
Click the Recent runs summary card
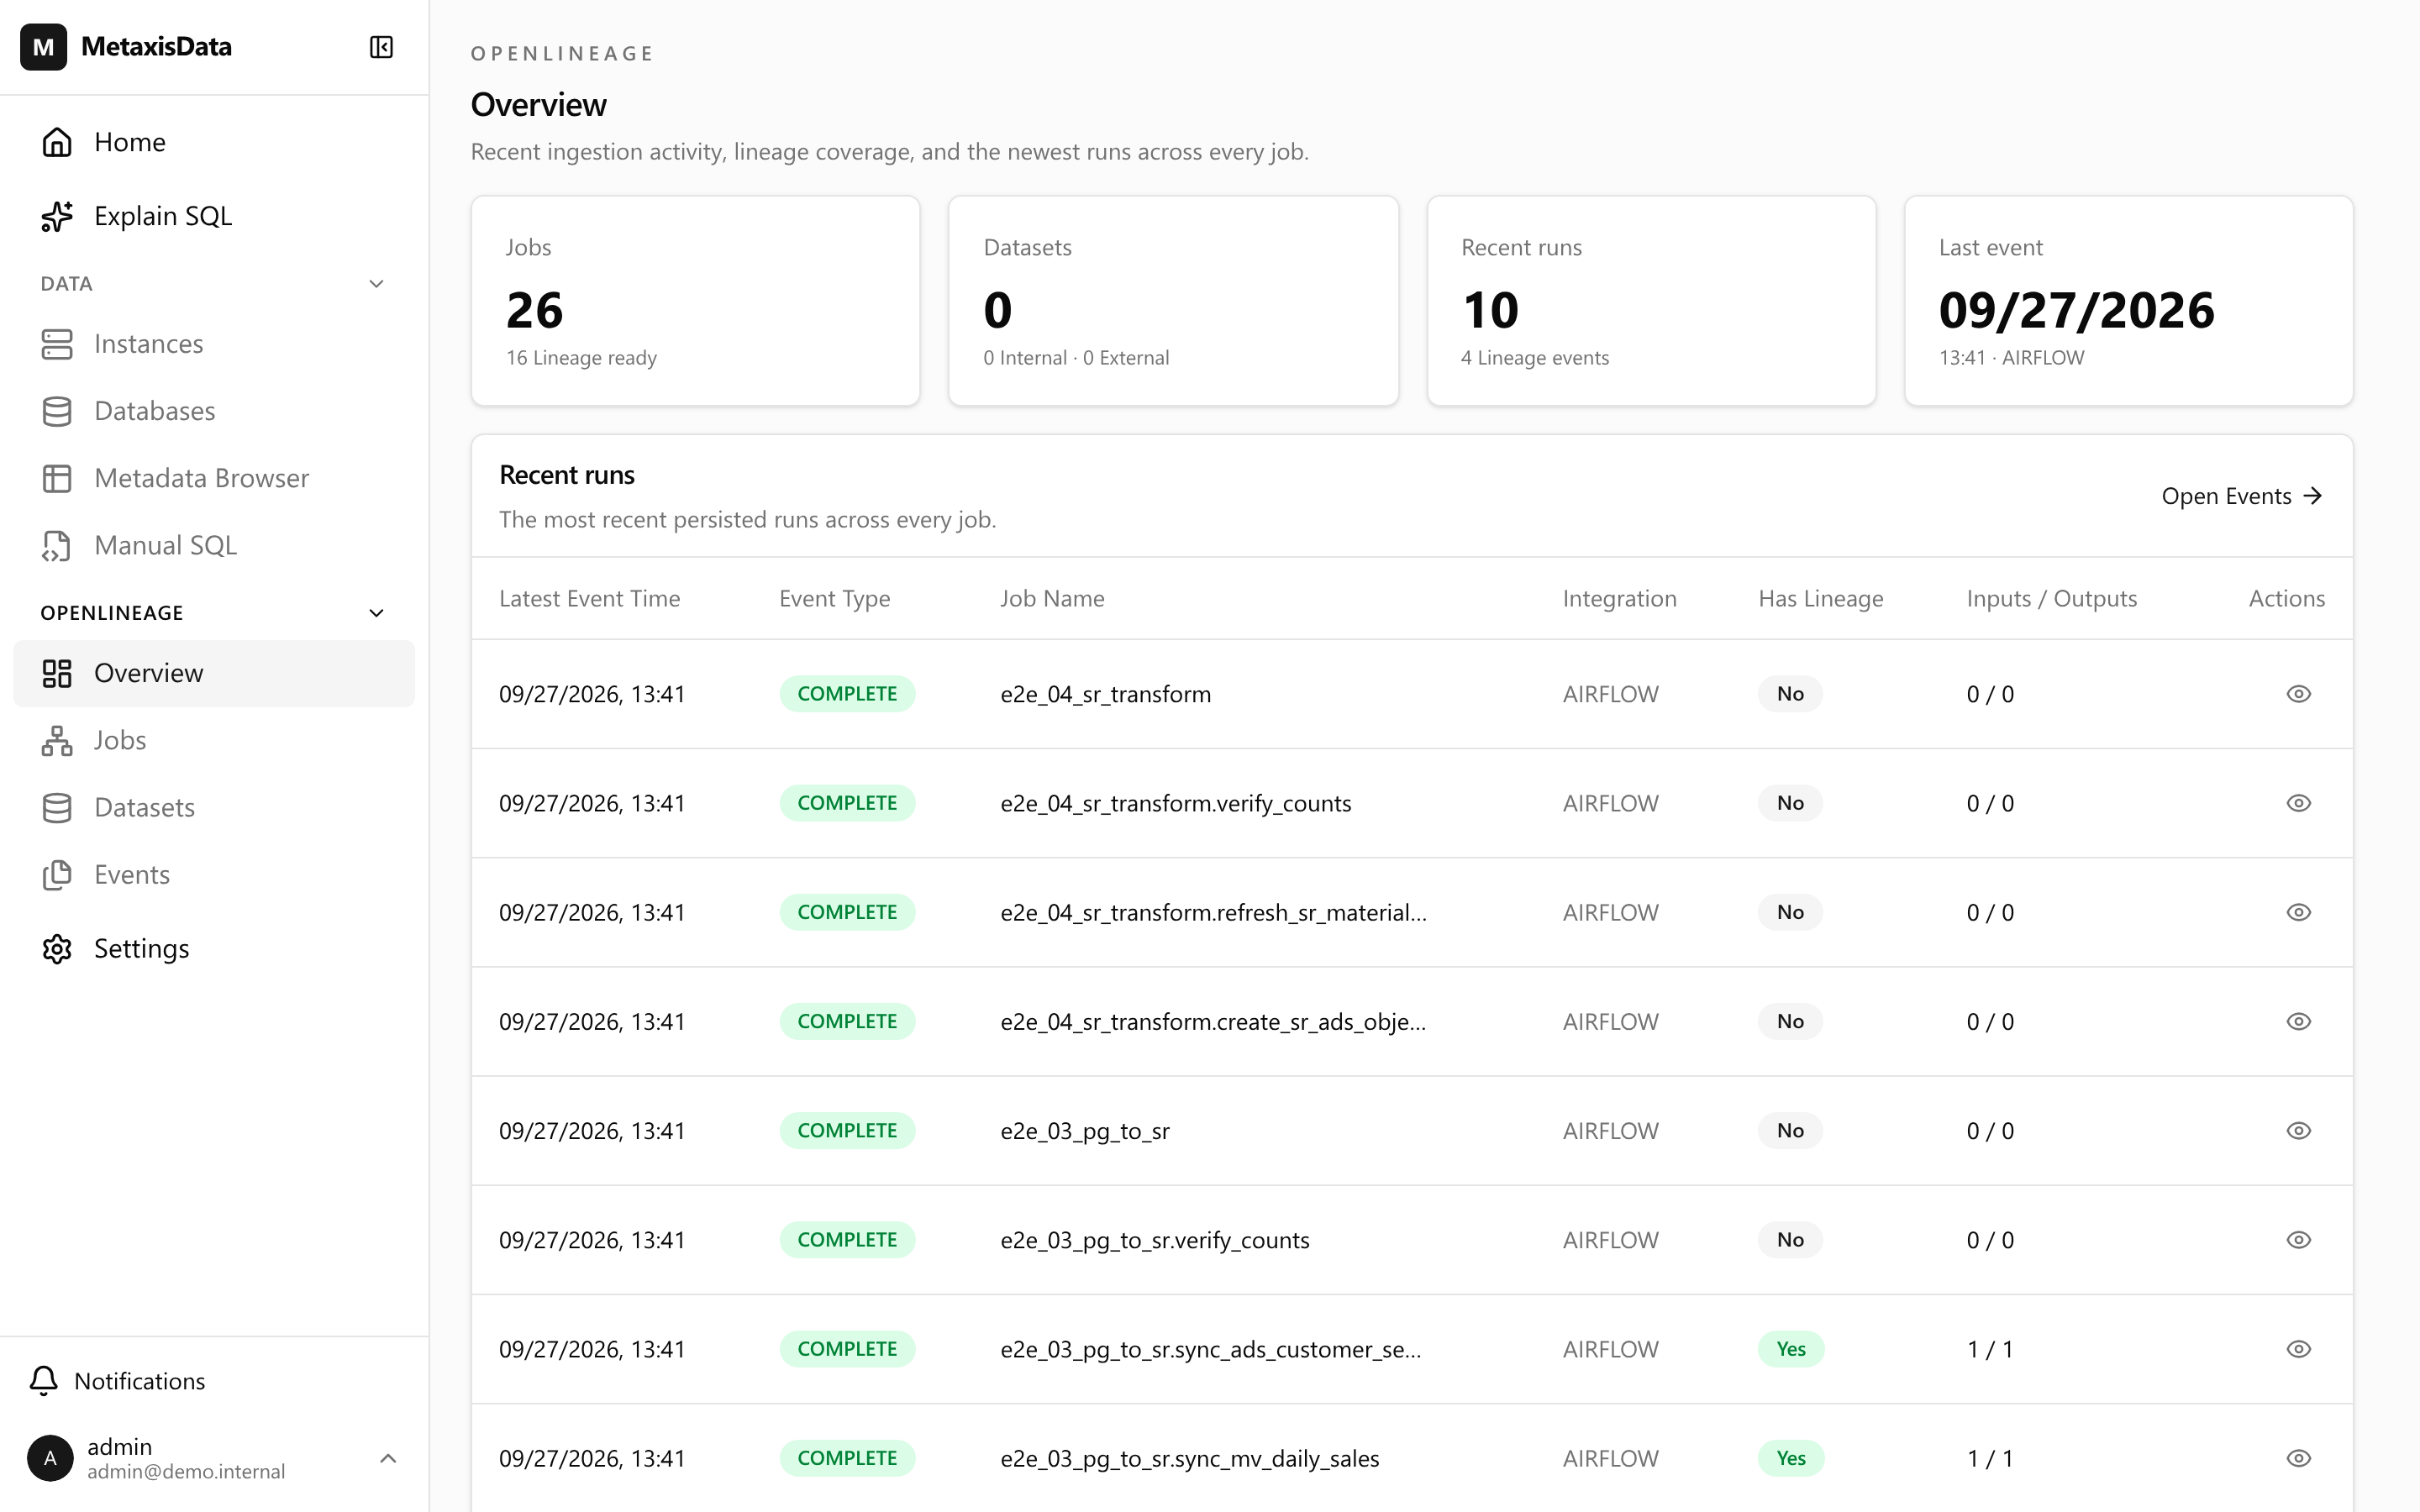[1651, 301]
